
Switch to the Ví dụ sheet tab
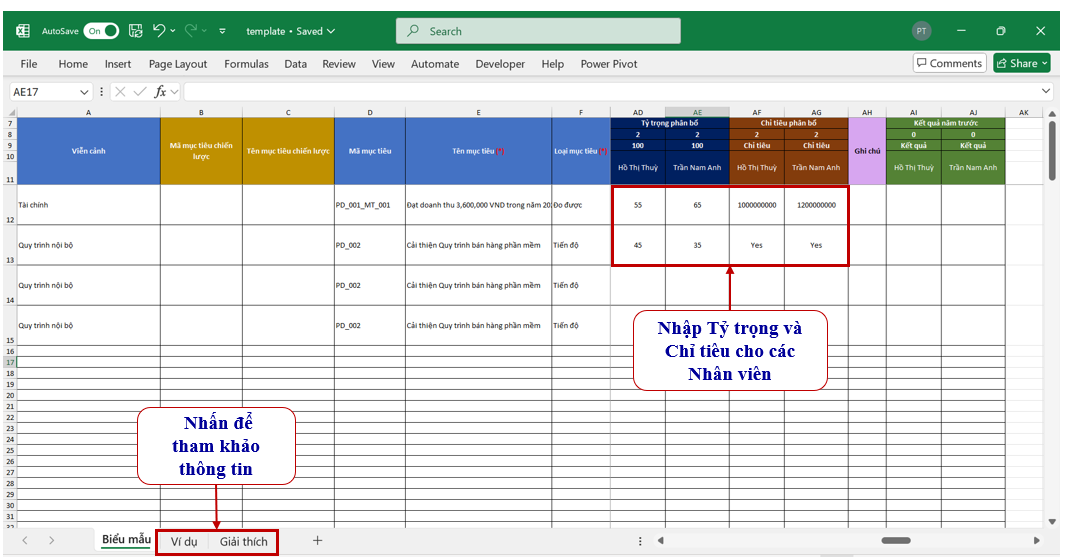(x=183, y=541)
